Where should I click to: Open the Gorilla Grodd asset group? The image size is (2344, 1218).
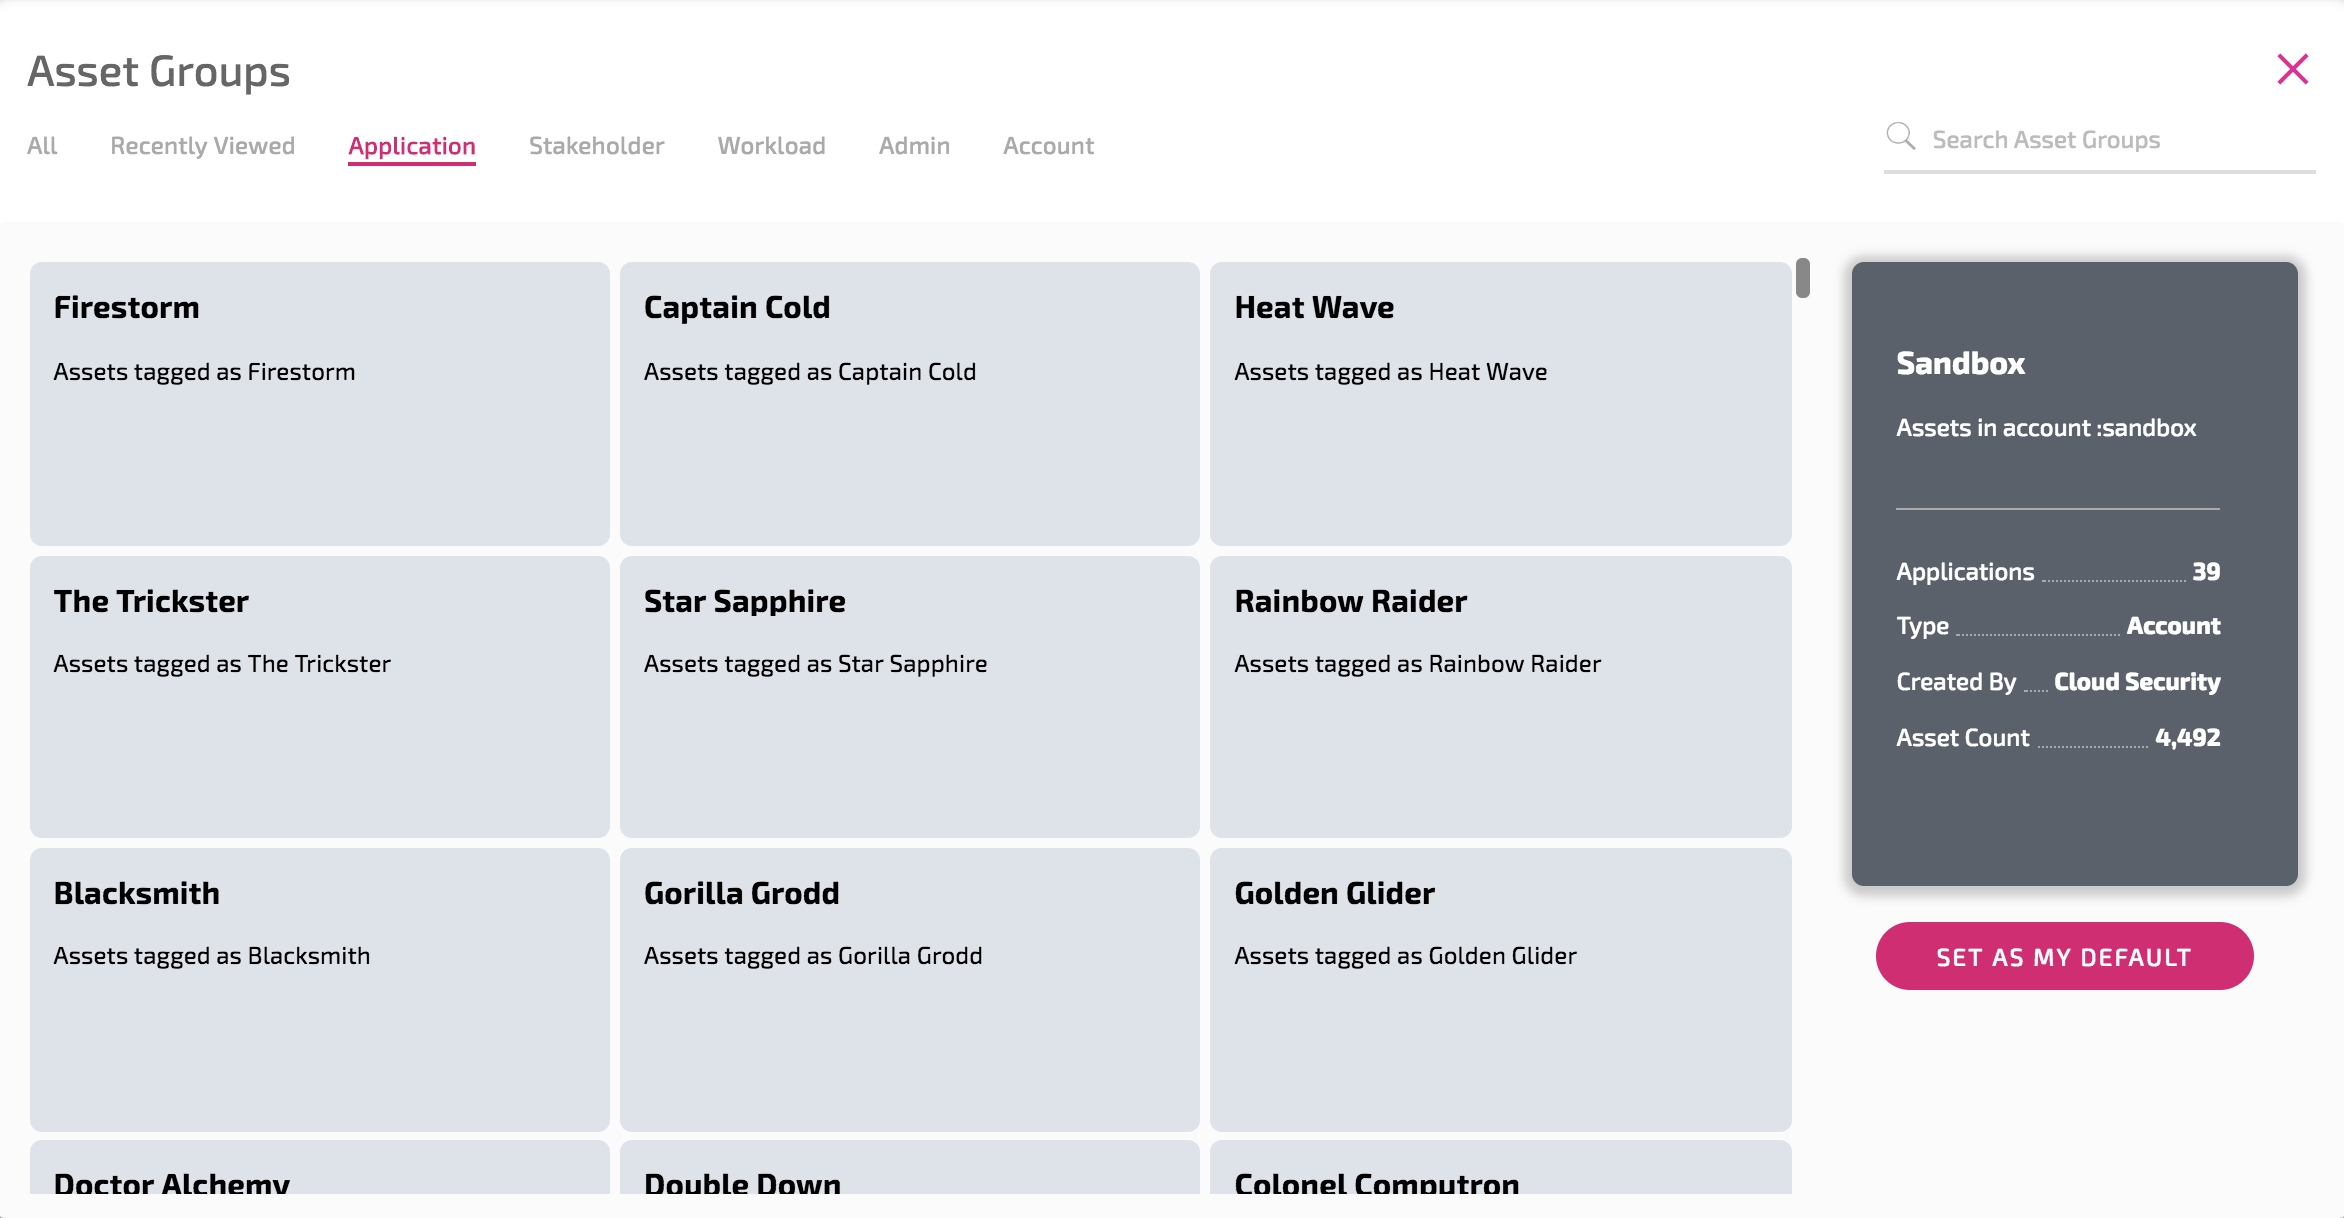(909, 989)
